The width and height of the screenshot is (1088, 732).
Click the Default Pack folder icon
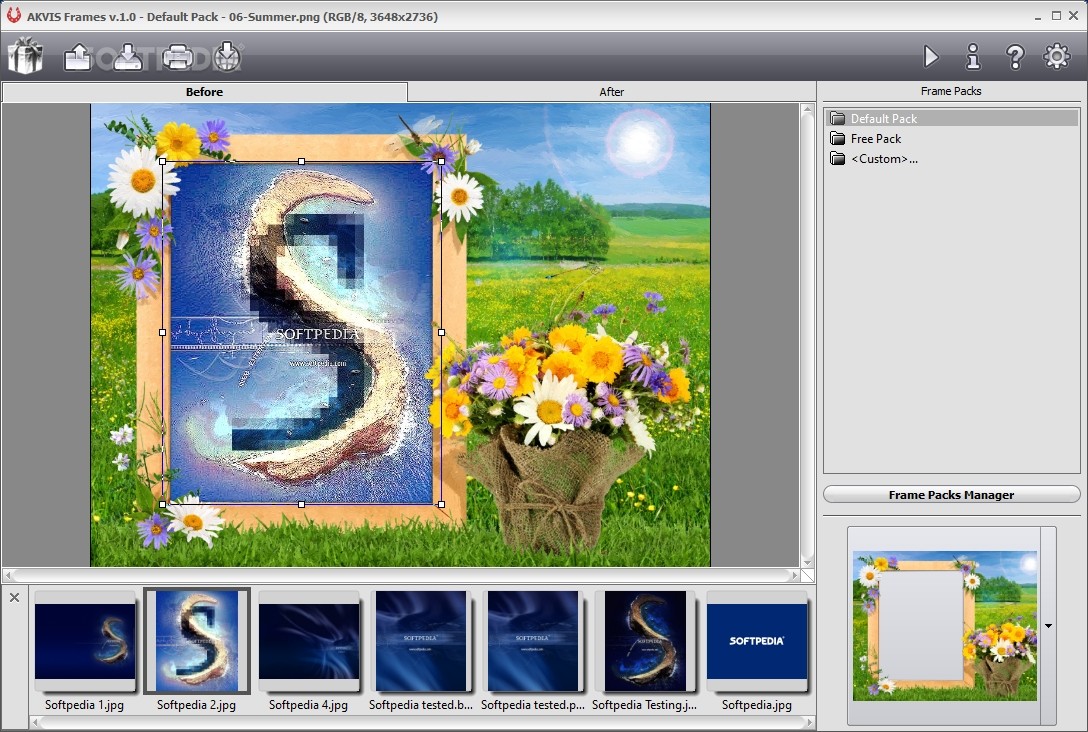[838, 119]
